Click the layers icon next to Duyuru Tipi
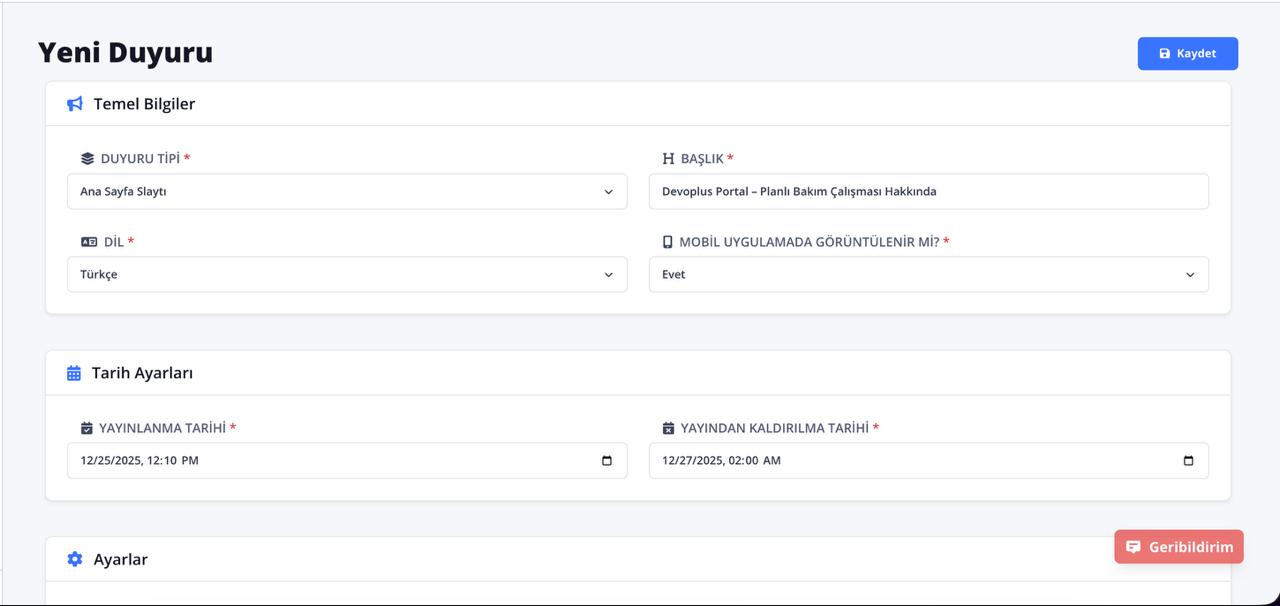Screen dimensions: 1280x606 click(x=88, y=159)
